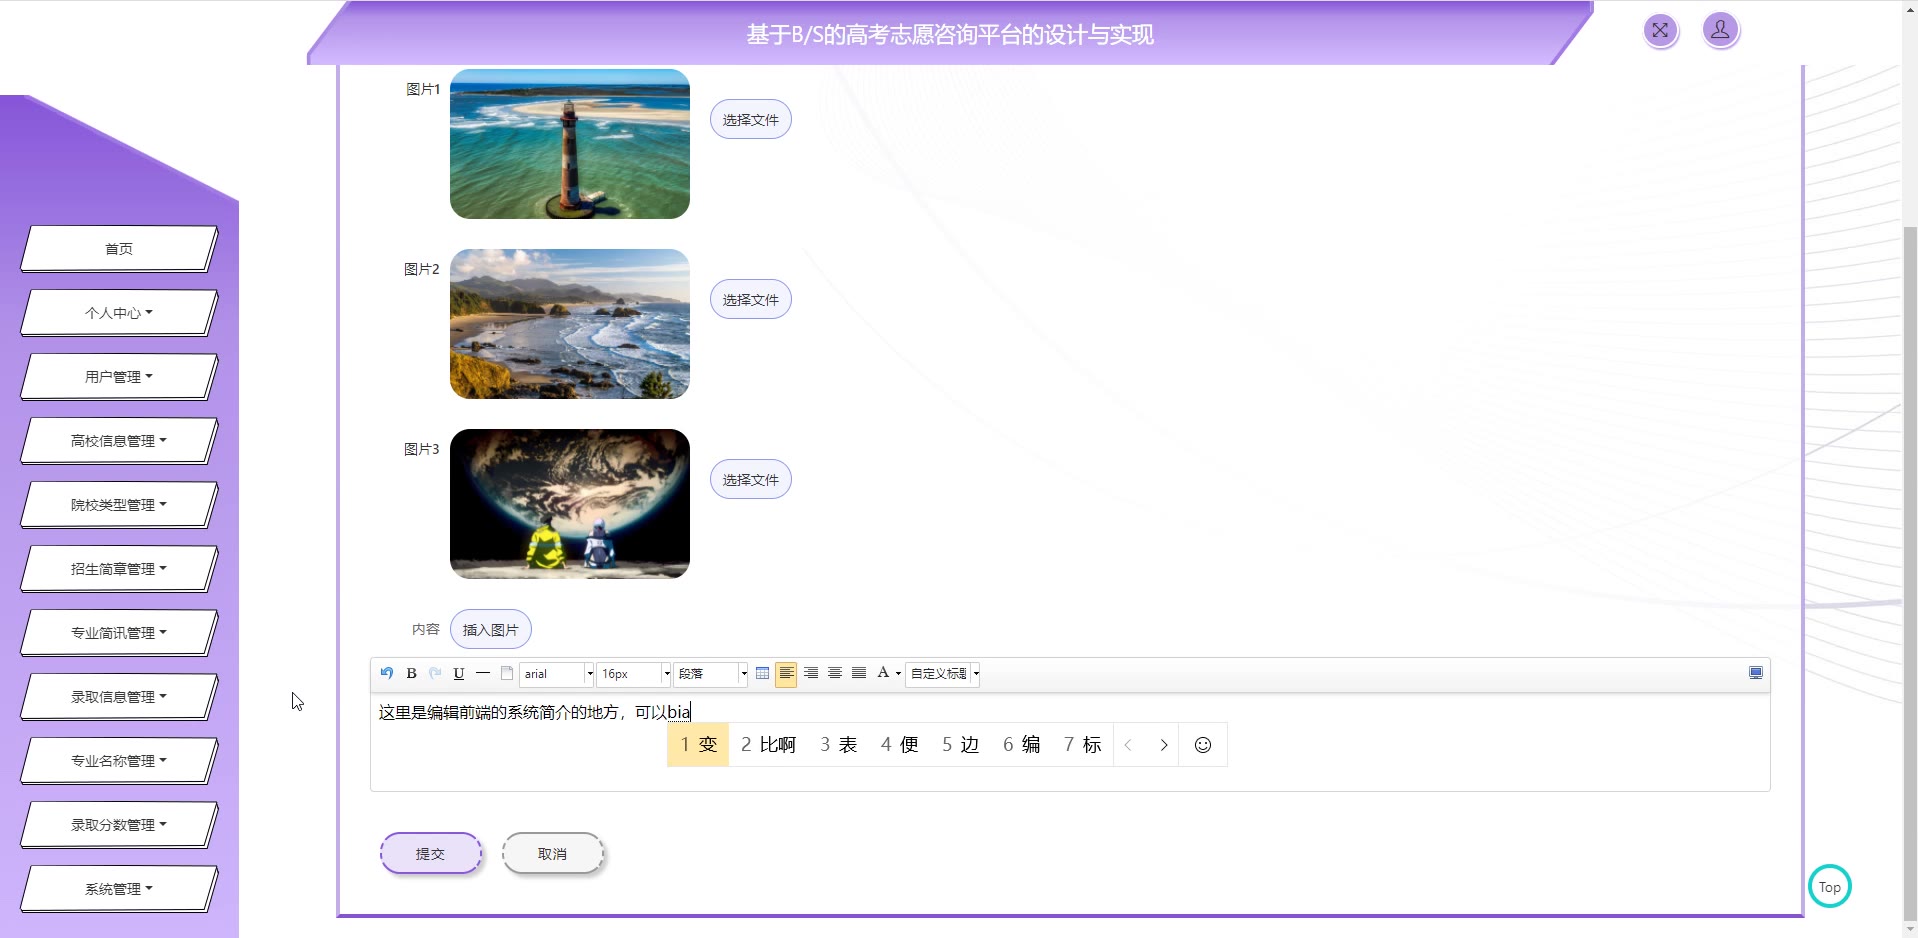Click 选择文件 for 图片1
This screenshot has height=938, width=1918.
pos(751,120)
